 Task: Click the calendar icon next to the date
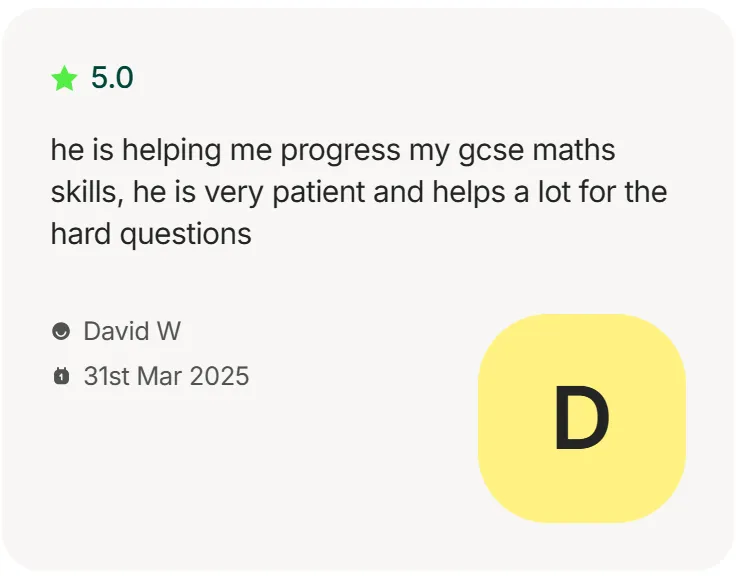point(61,376)
